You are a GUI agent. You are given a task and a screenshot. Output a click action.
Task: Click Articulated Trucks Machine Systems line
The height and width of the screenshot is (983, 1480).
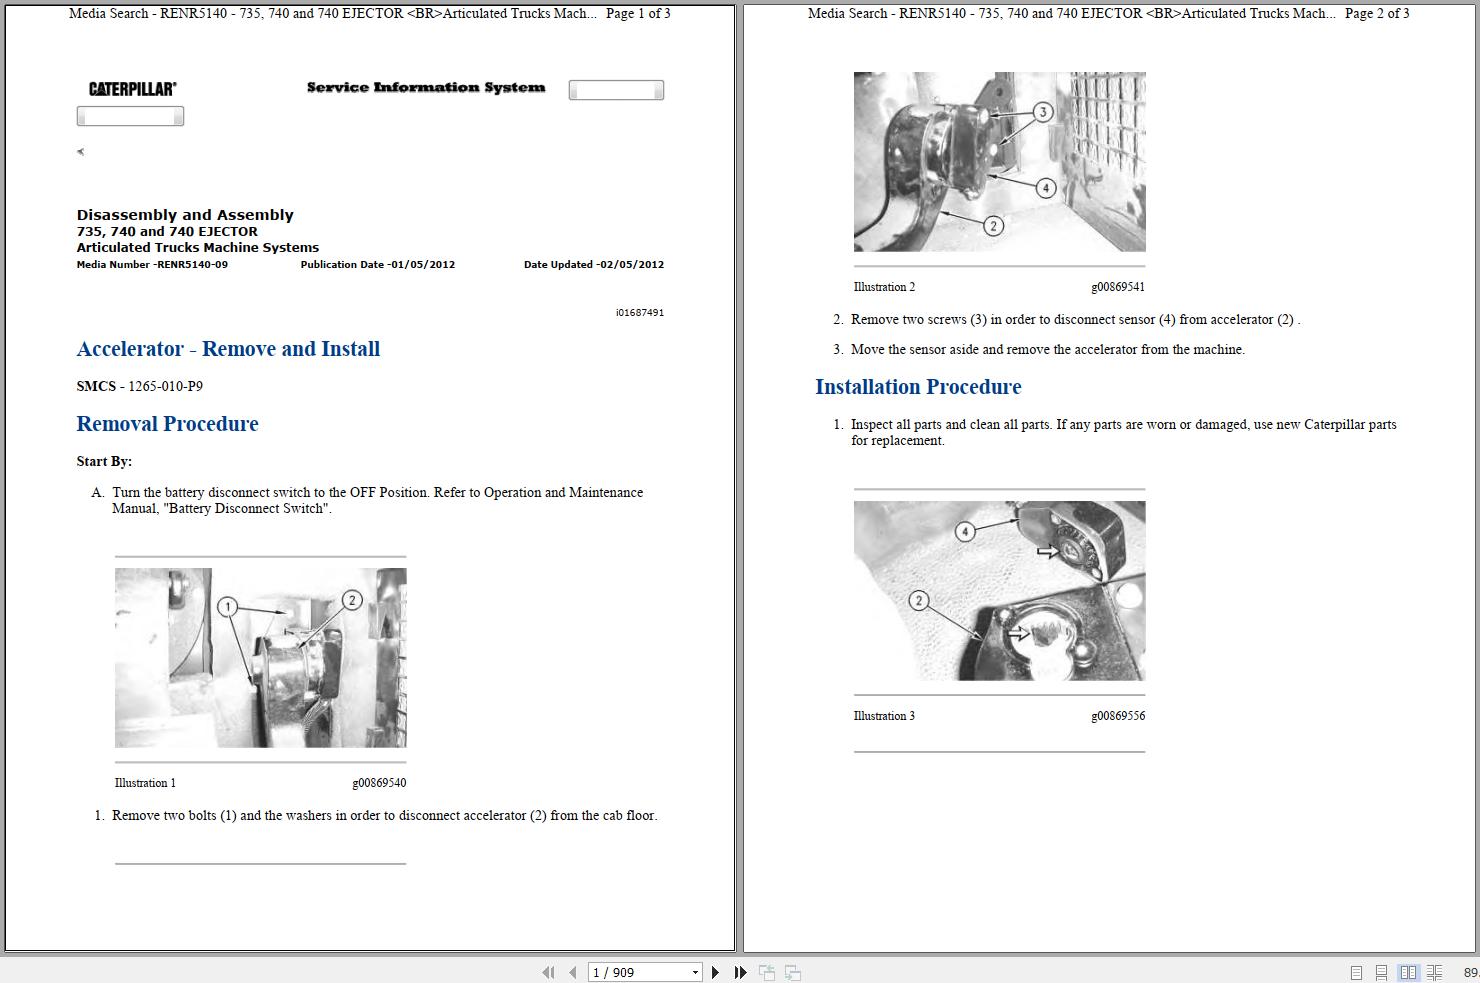[198, 248]
